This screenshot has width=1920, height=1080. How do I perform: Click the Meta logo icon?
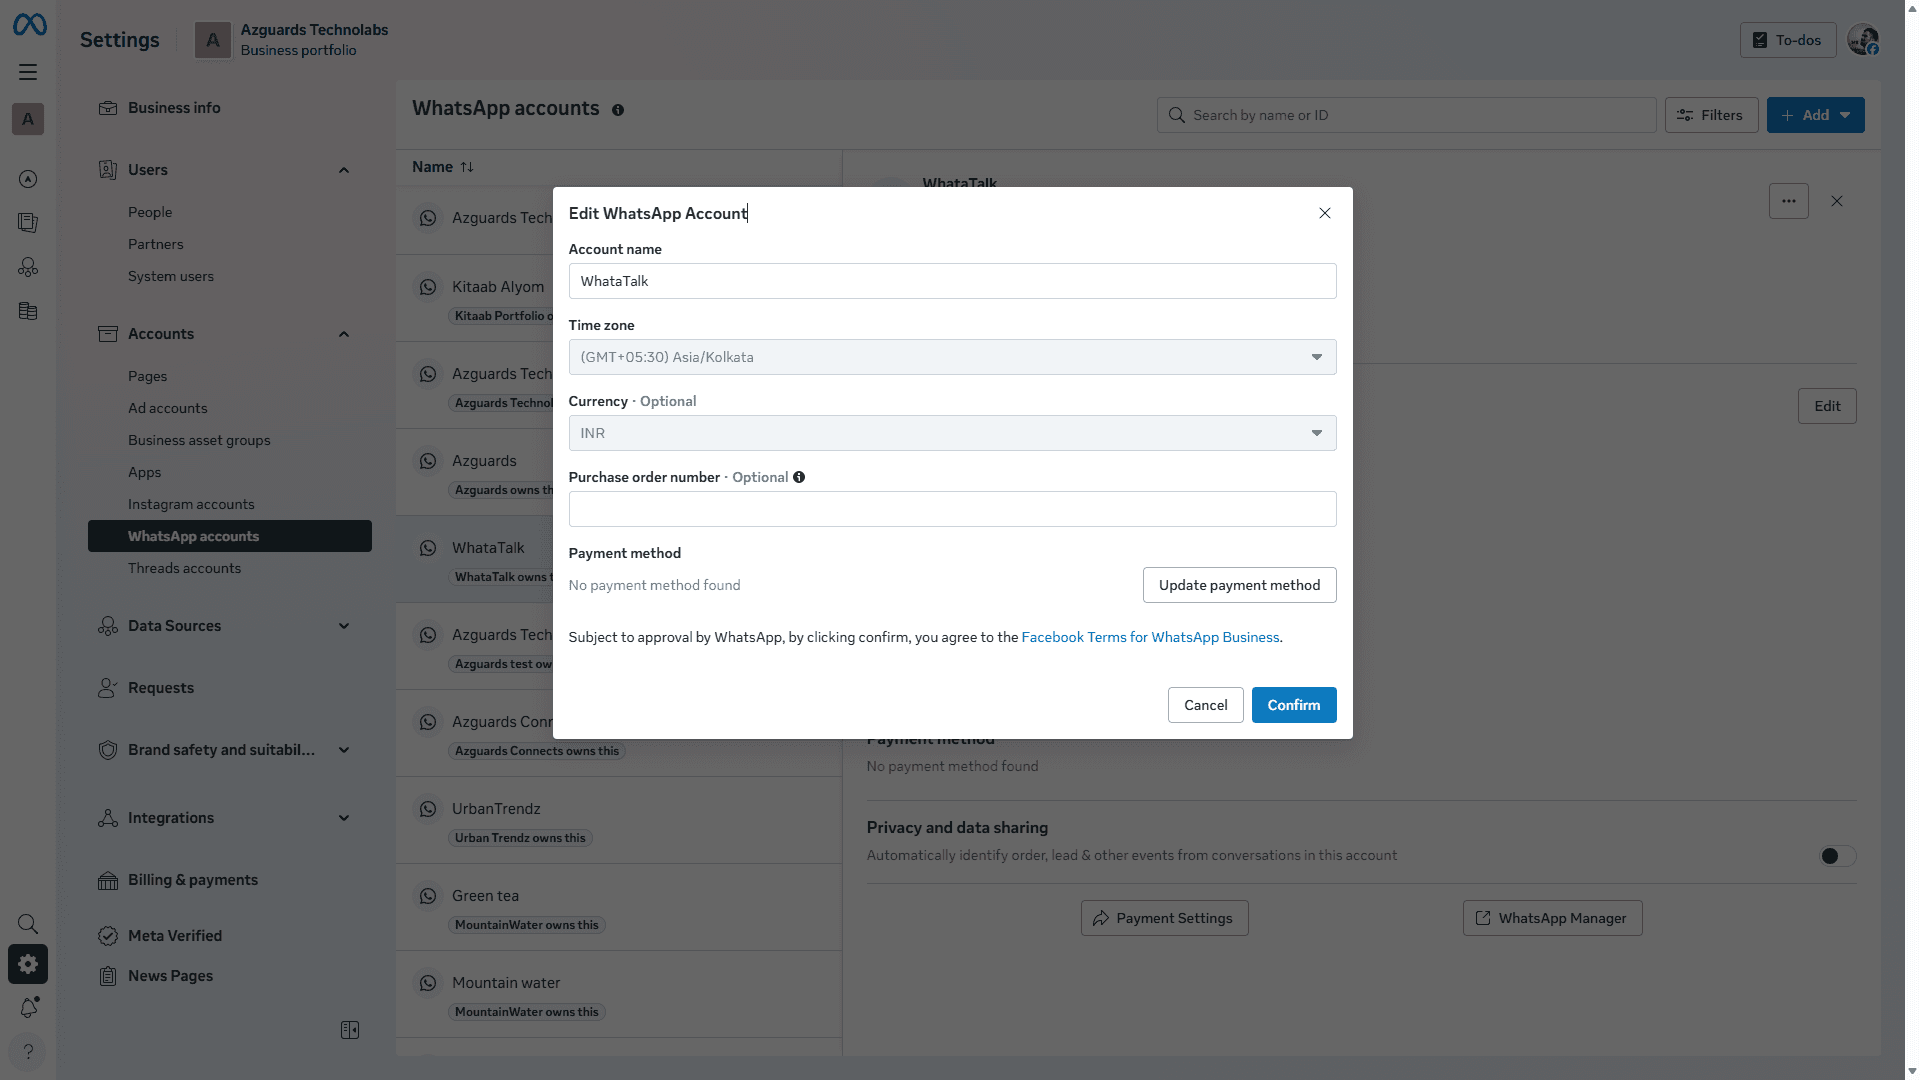(x=29, y=25)
